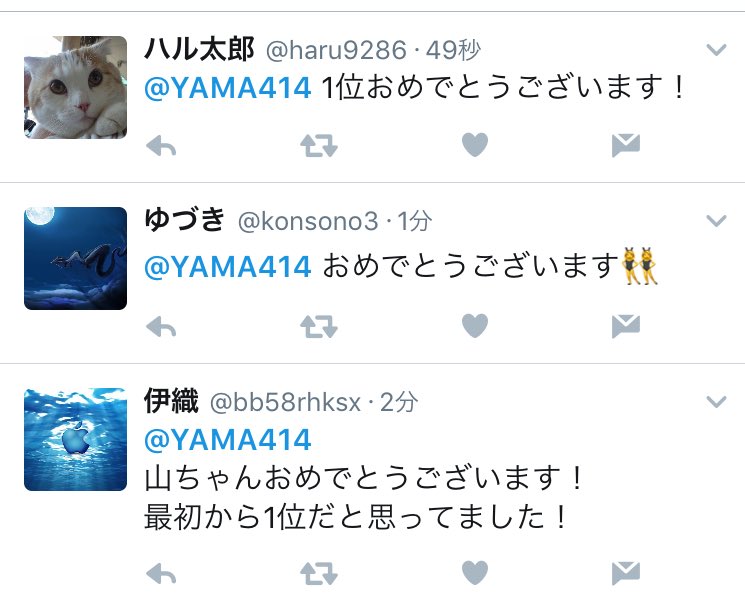View 伊織's profile by username
The height and width of the screenshot is (610, 745).
(285, 402)
